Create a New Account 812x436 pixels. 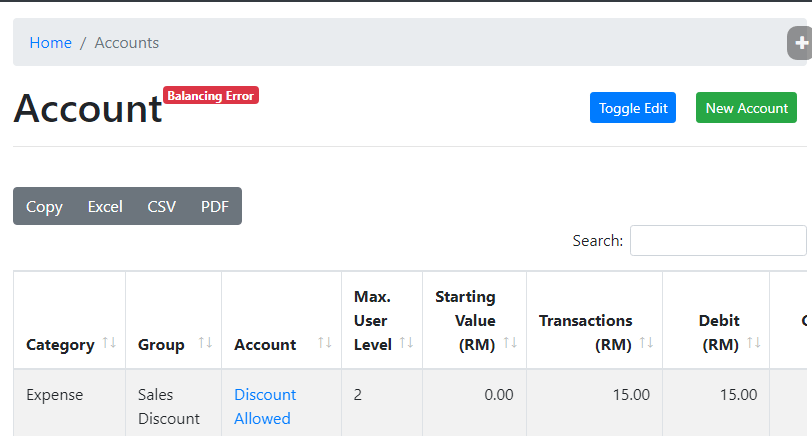(746, 108)
